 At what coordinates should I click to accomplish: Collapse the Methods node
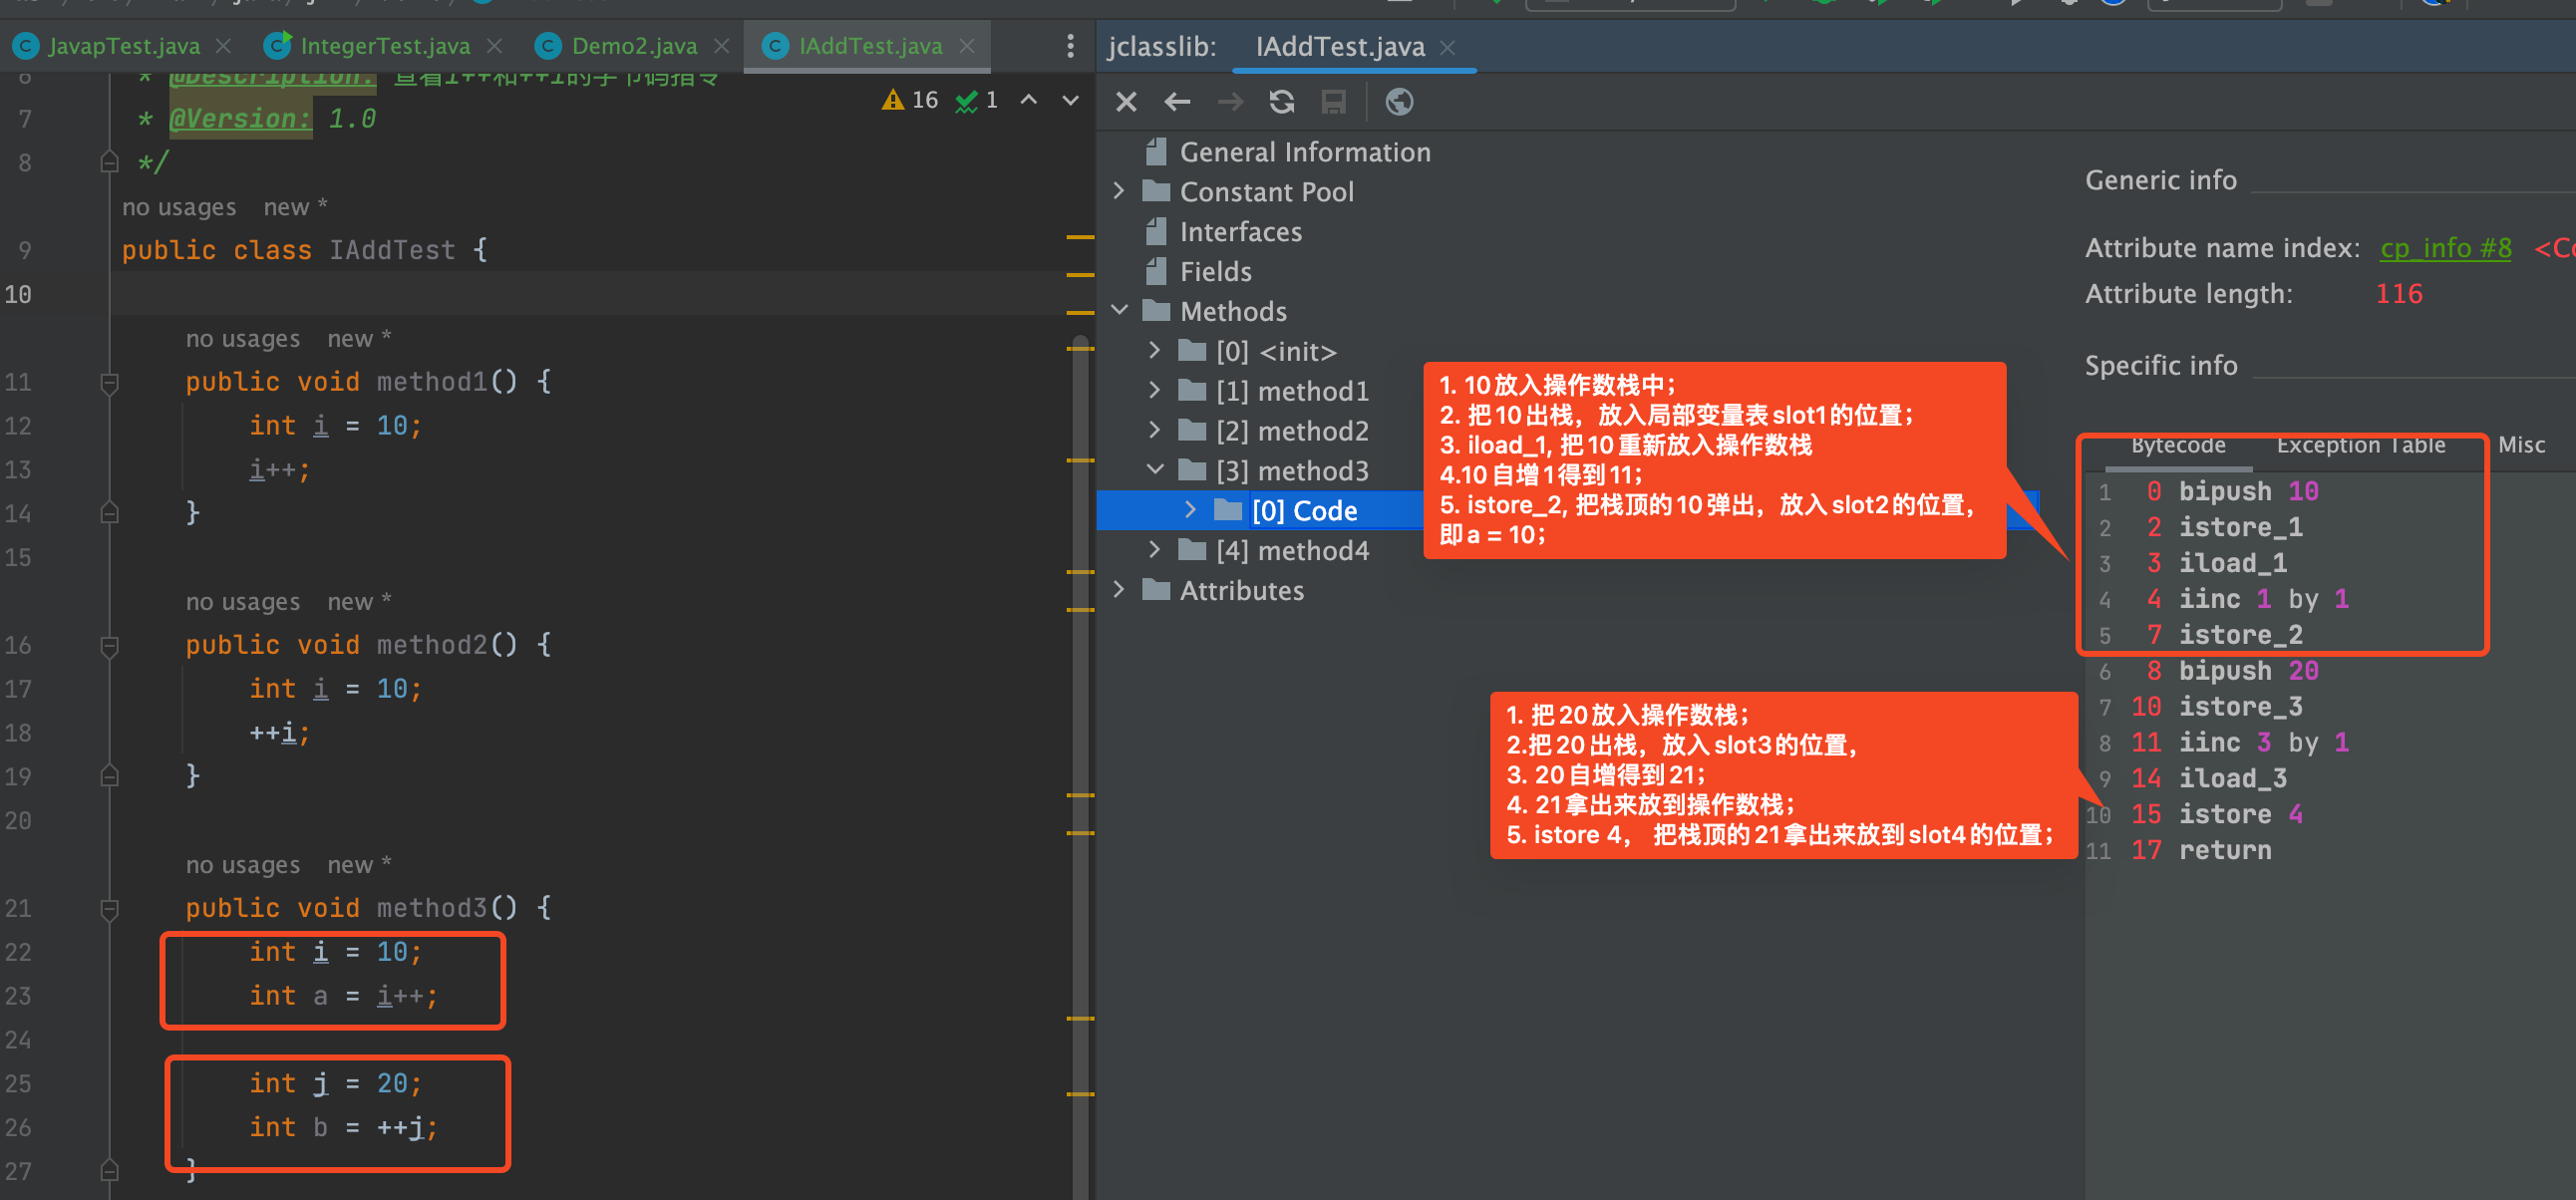click(x=1119, y=311)
